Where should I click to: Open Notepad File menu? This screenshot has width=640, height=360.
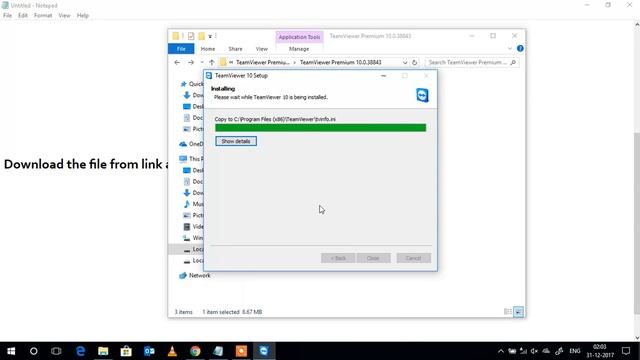(7, 16)
